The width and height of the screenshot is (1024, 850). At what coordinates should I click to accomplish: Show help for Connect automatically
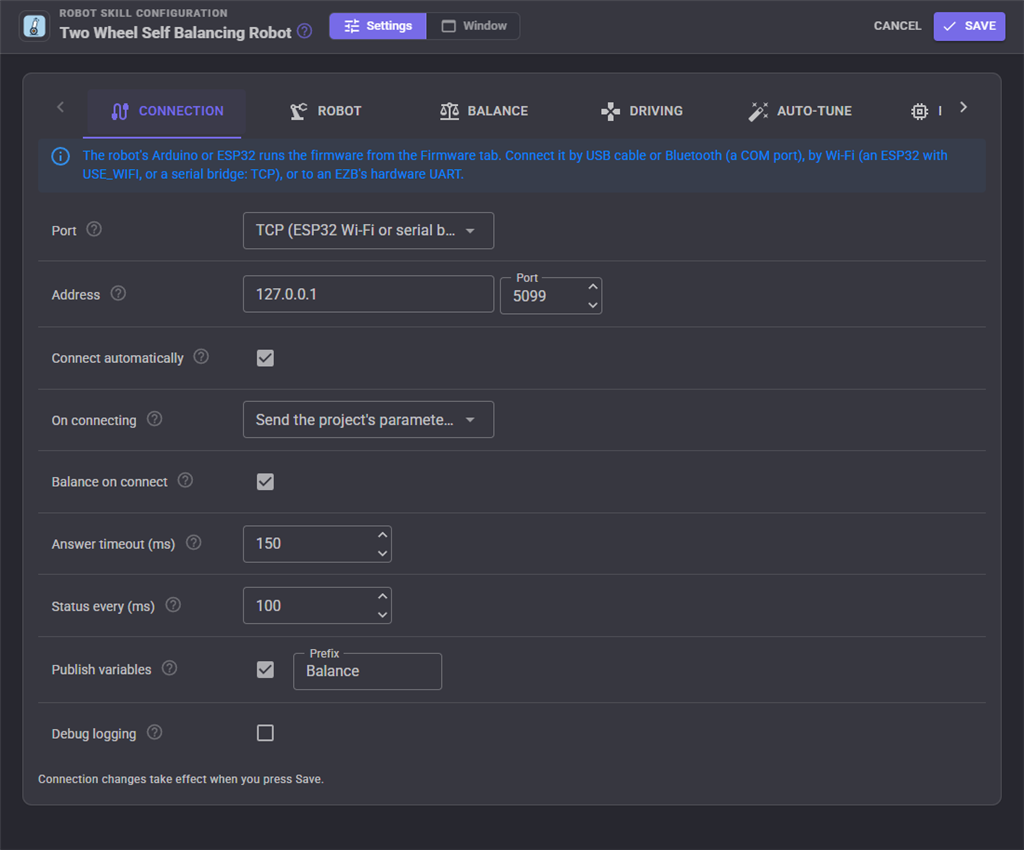(201, 356)
